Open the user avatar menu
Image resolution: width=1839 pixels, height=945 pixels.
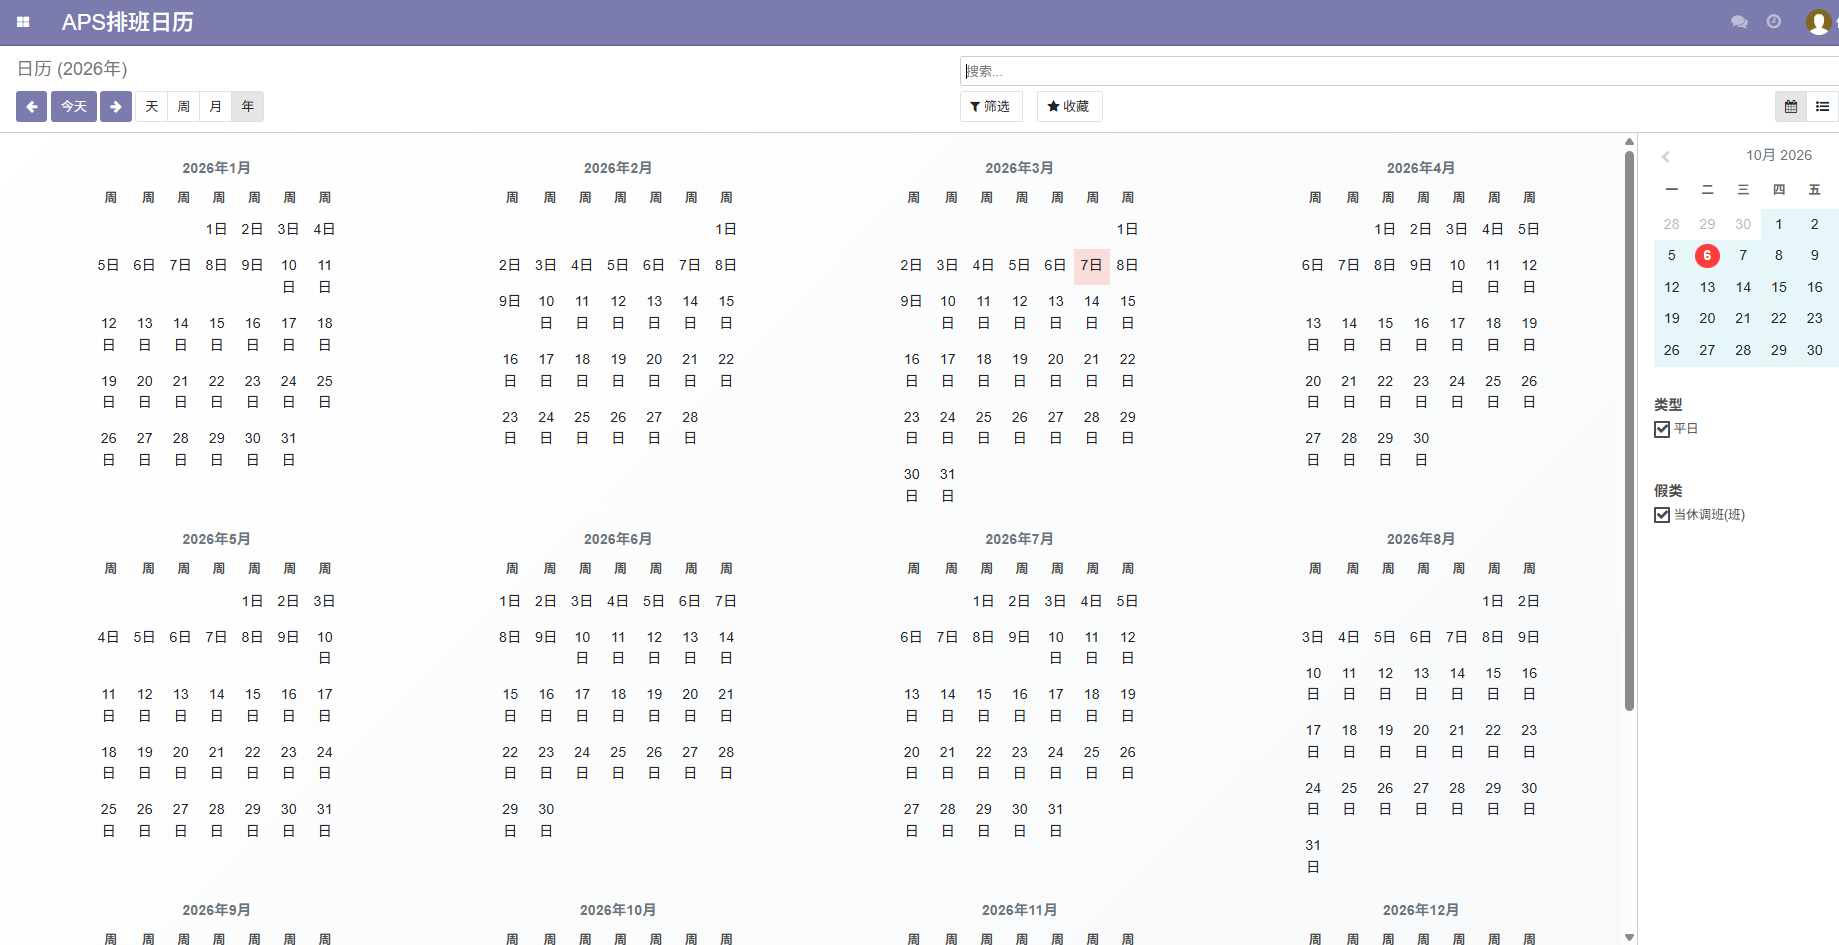1818,22
